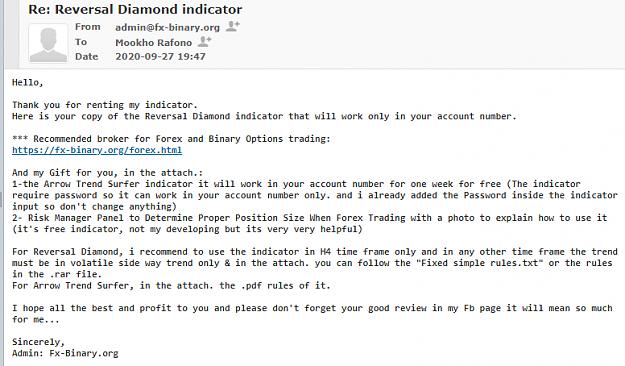This screenshot has height=366, width=625.
Task: Click the subject Re: Reversal Diamond indicator
Action: click(135, 9)
